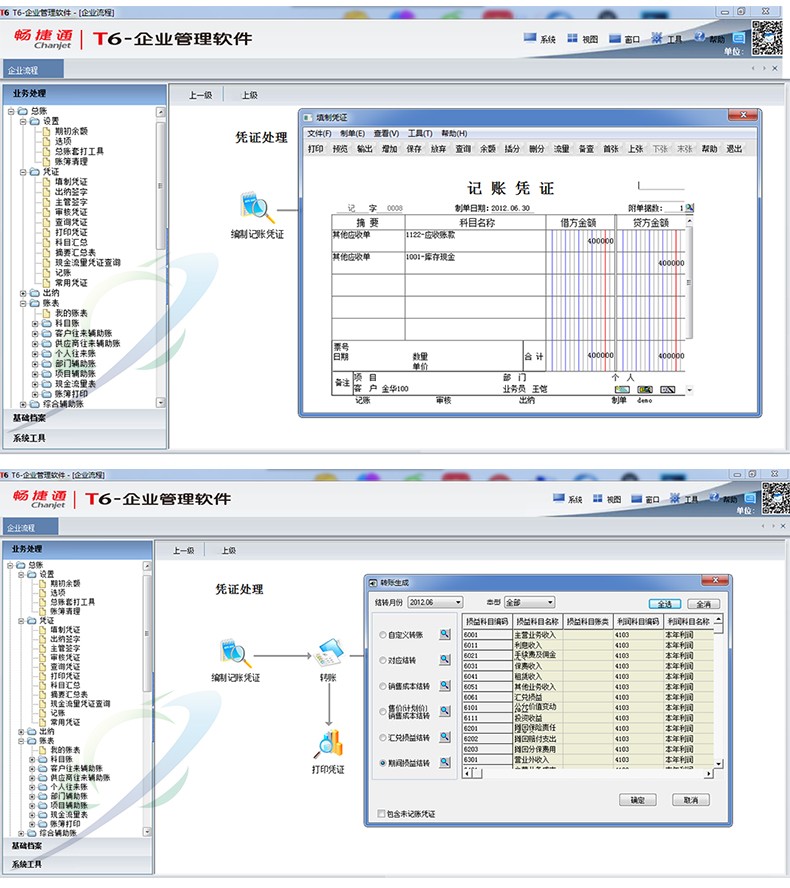Click the QR code in the upper window
Screen dimensions: 790x888
767,38
